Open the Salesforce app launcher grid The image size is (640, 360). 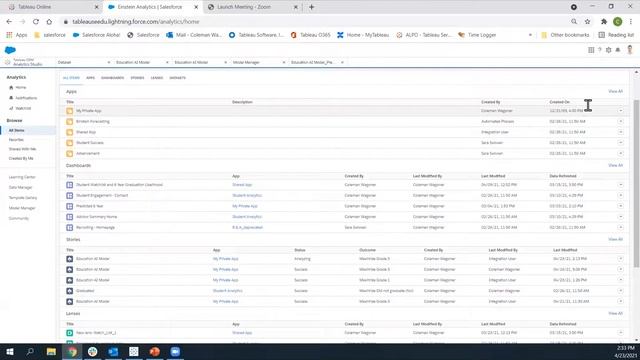591,50
